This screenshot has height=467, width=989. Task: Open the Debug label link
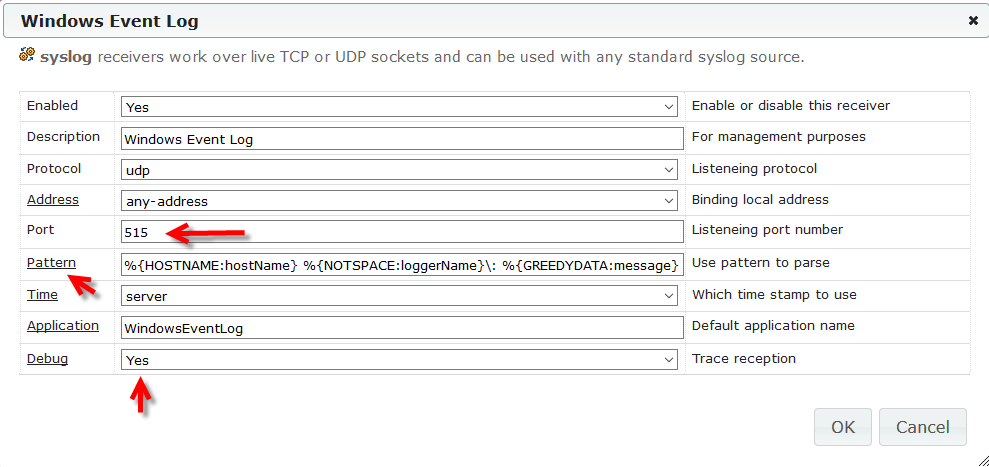coord(47,358)
